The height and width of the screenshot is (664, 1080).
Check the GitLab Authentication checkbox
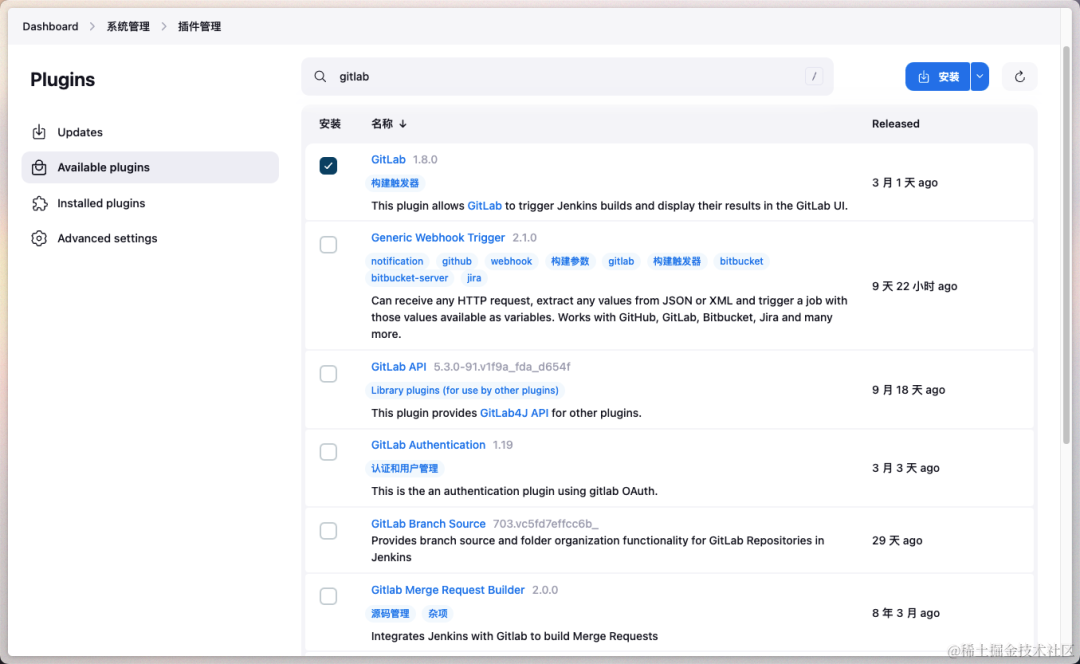coord(329,452)
